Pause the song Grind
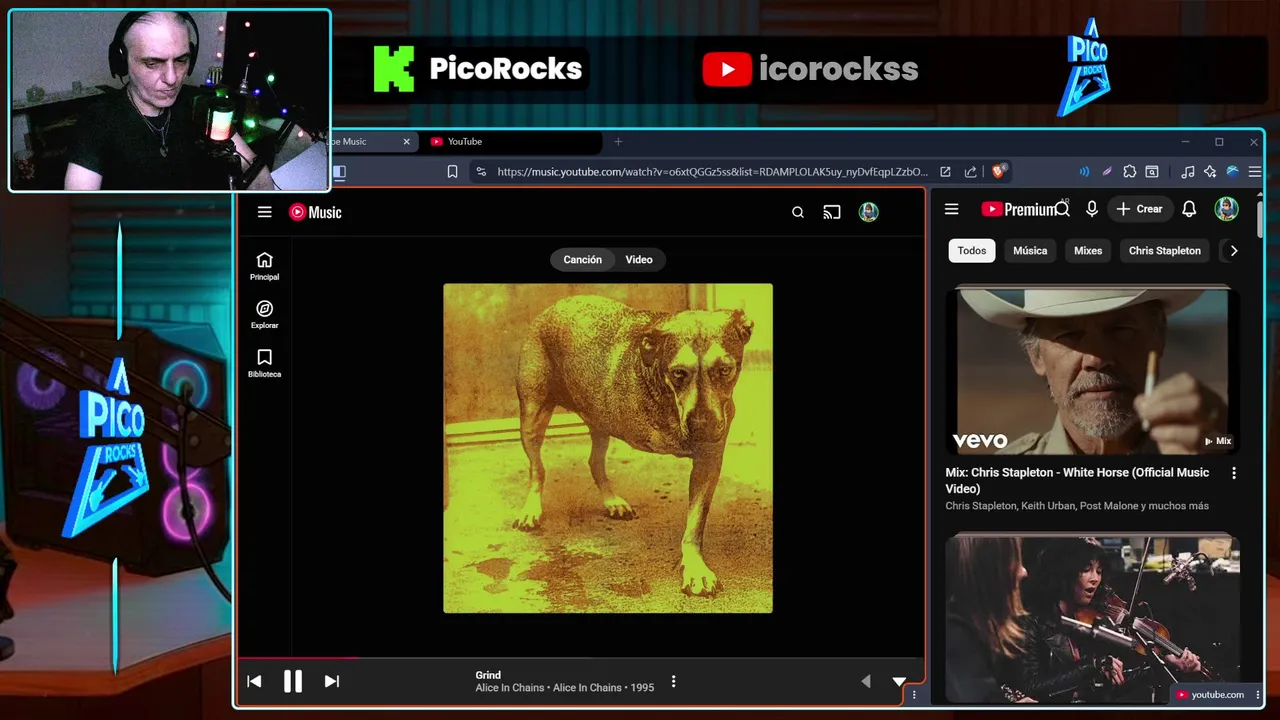The width and height of the screenshot is (1280, 720). (293, 681)
